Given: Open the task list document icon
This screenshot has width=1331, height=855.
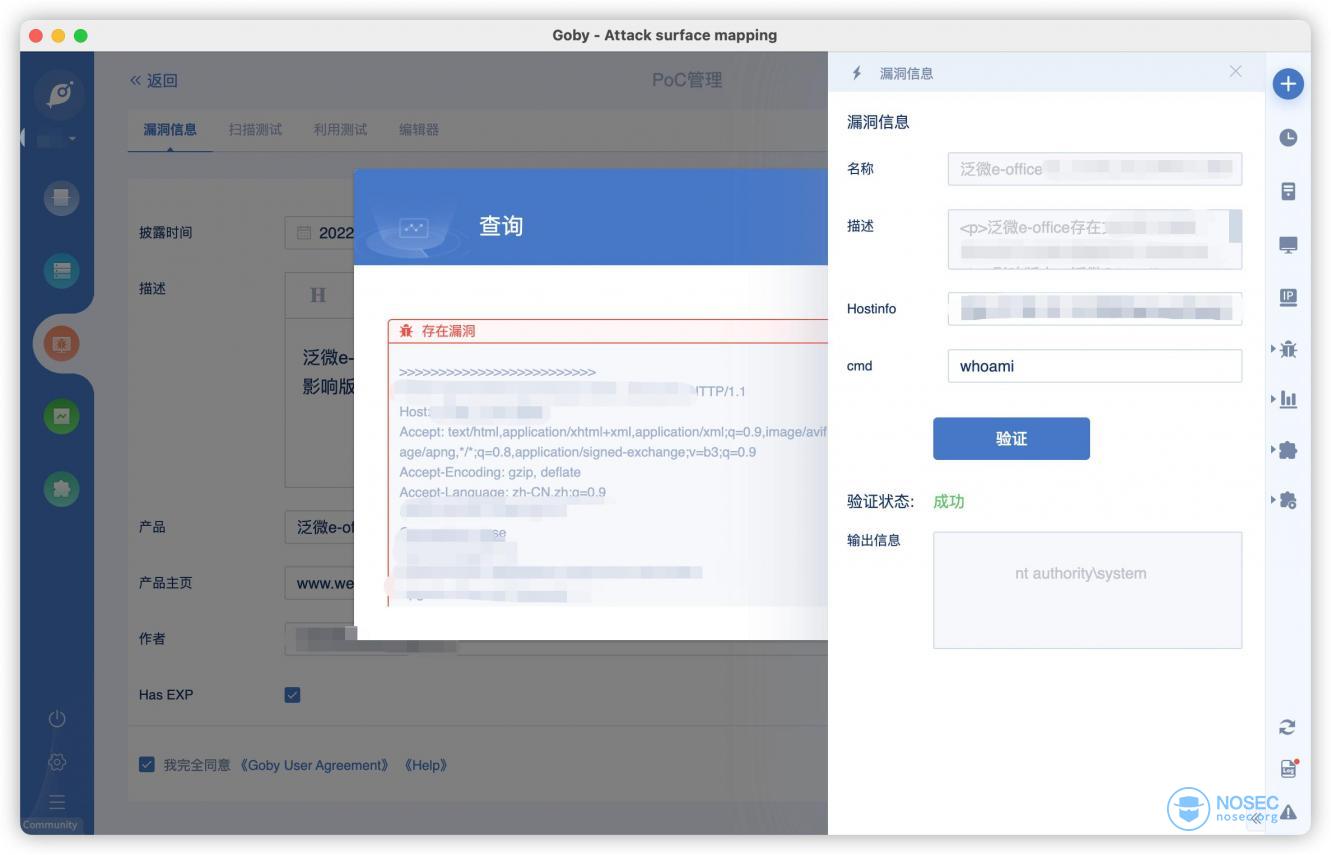Looking at the screenshot, I should pyautogui.click(x=1288, y=191).
